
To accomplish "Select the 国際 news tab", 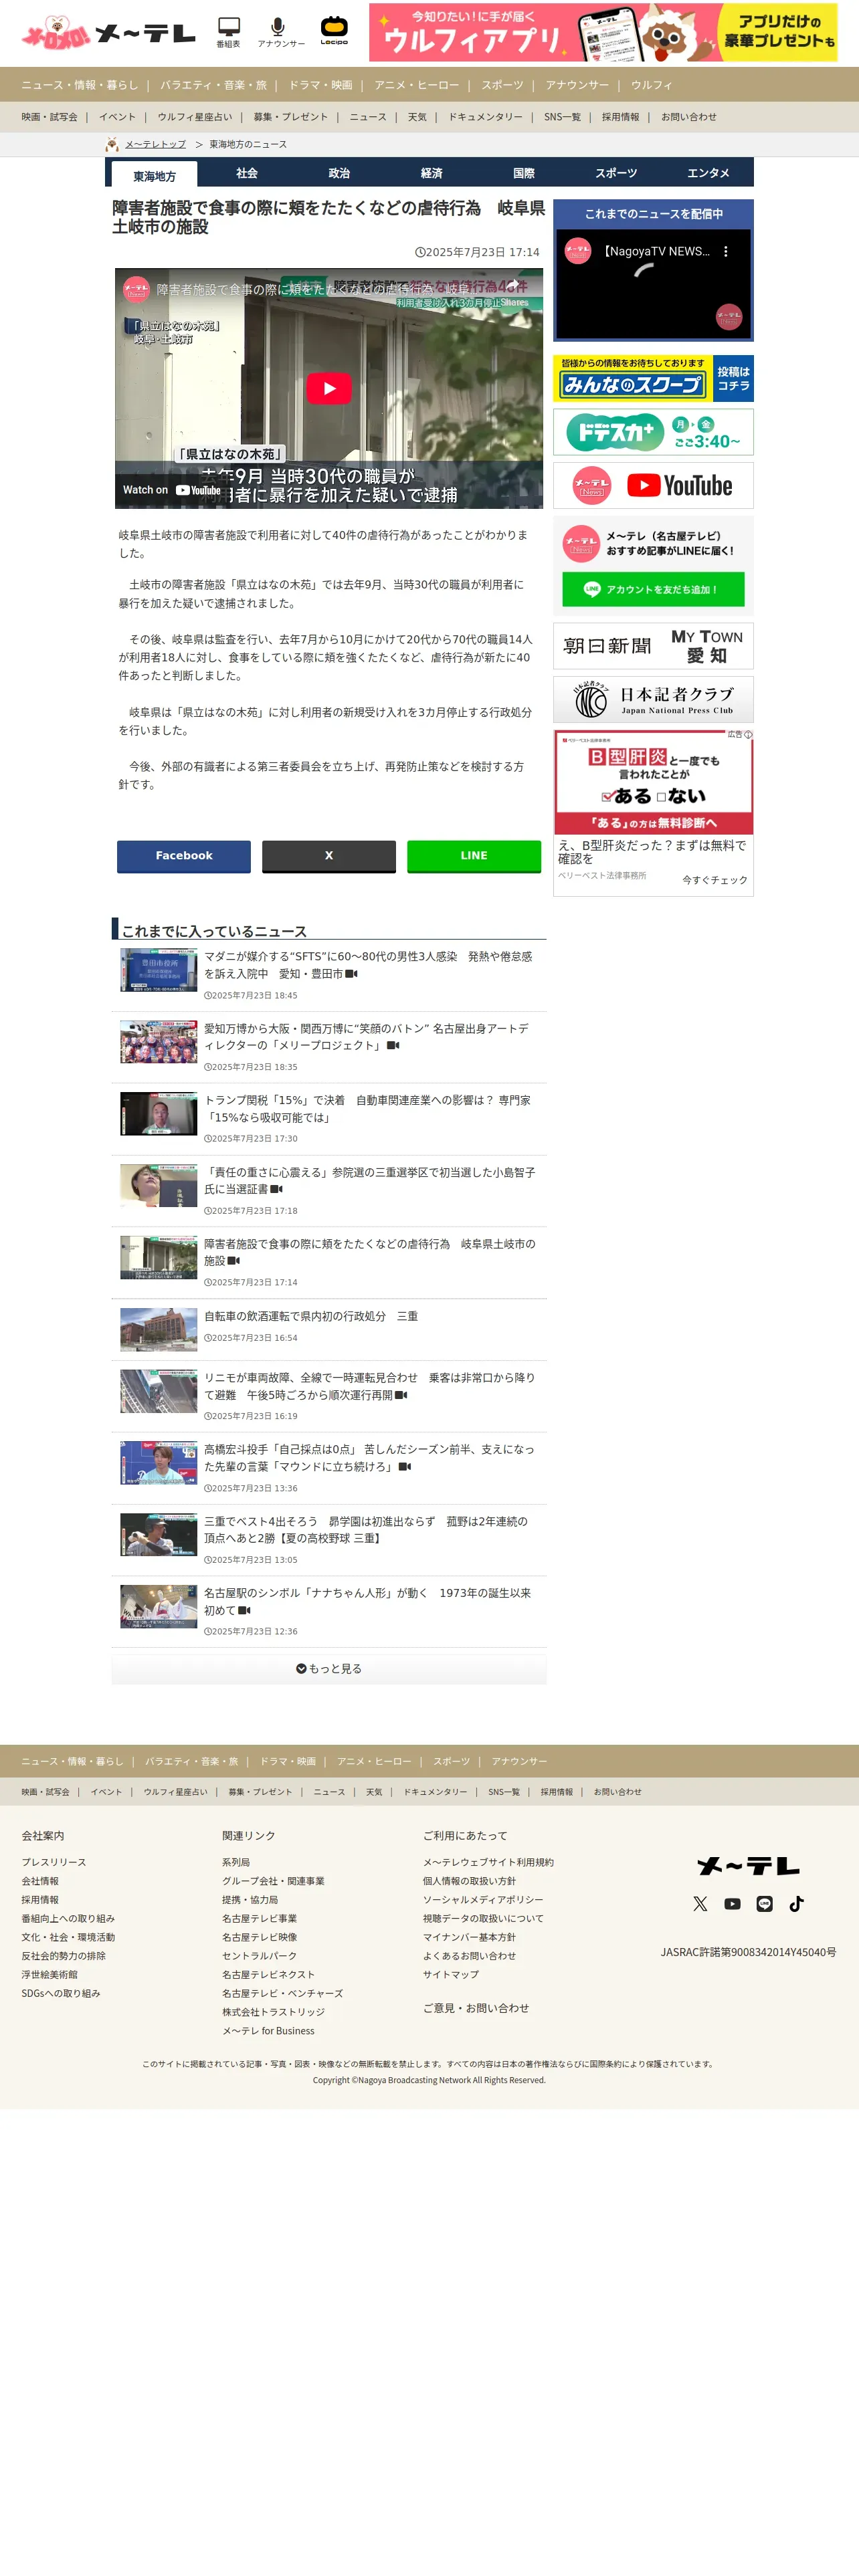I will pyautogui.click(x=523, y=173).
